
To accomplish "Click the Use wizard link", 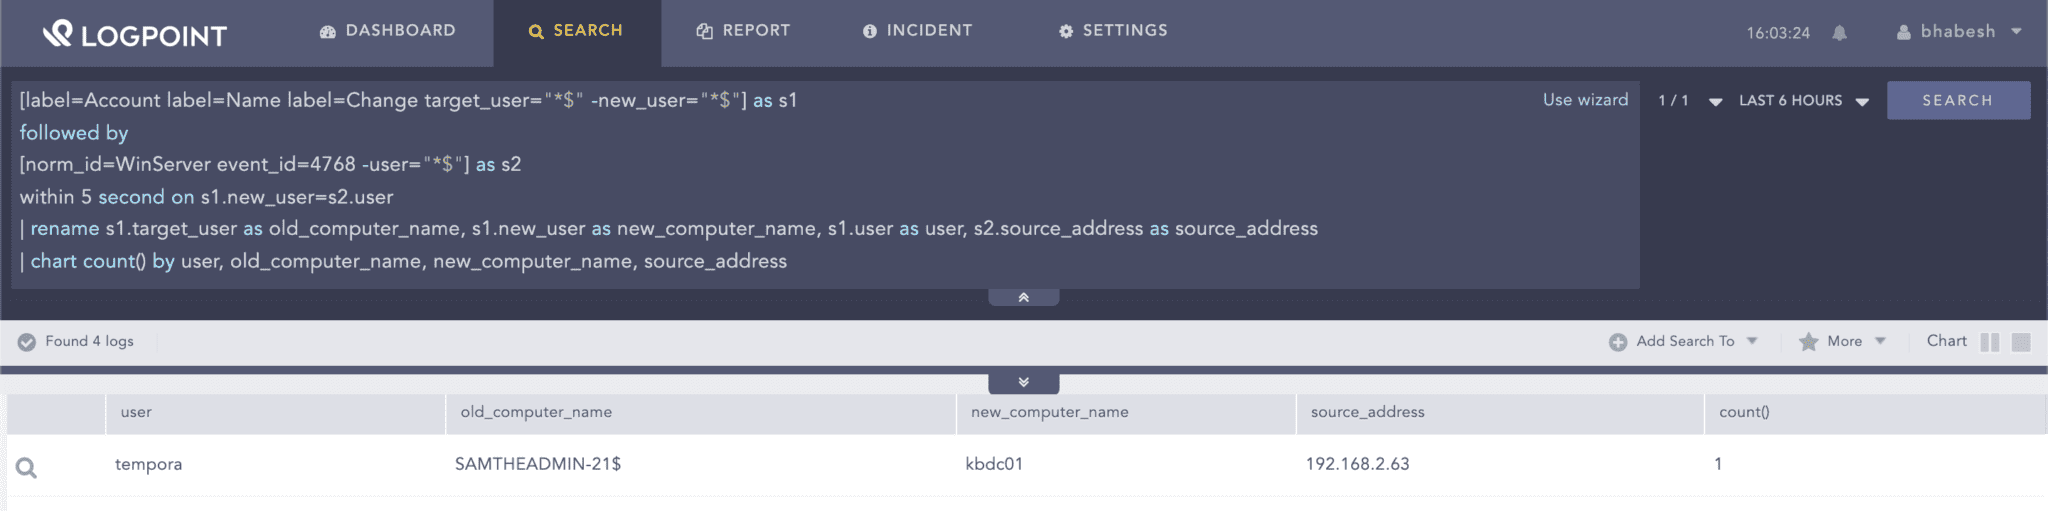I will [x=1585, y=100].
